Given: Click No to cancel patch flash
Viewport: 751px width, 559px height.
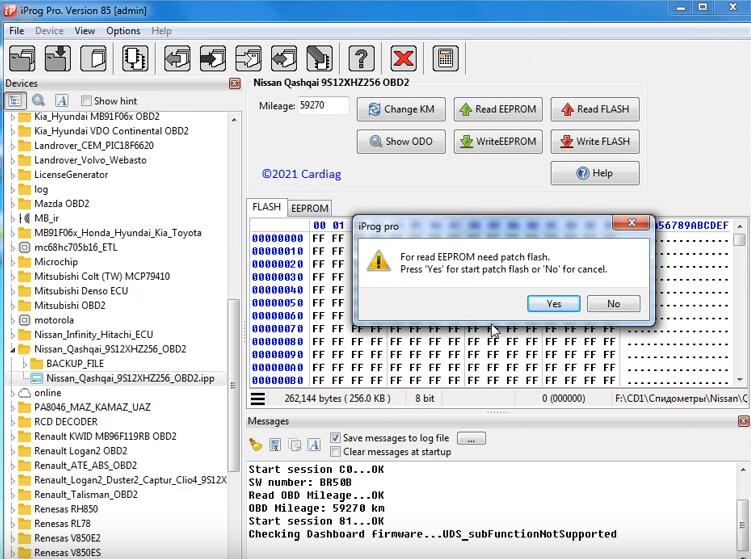Looking at the screenshot, I should [614, 304].
